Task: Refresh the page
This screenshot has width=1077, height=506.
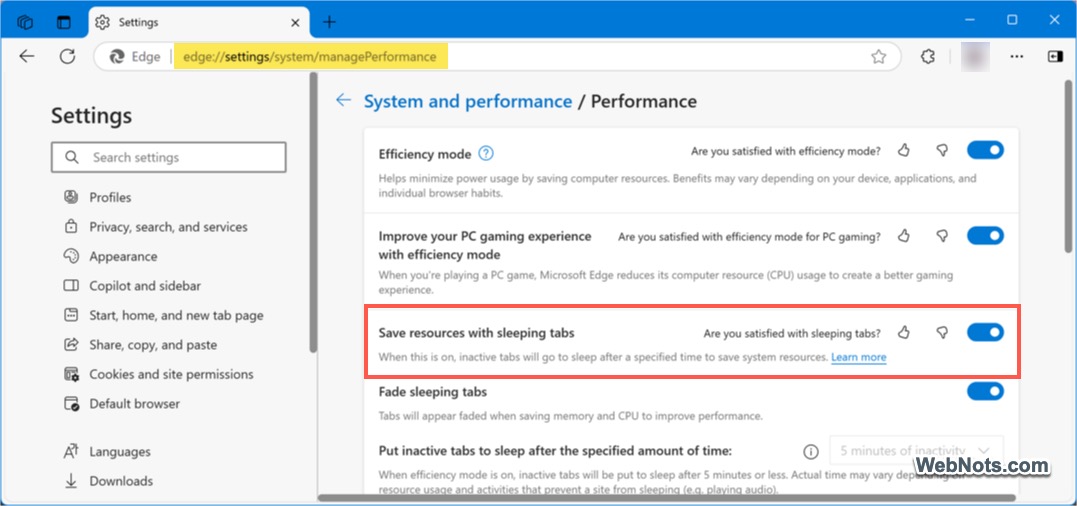Action: [x=67, y=56]
